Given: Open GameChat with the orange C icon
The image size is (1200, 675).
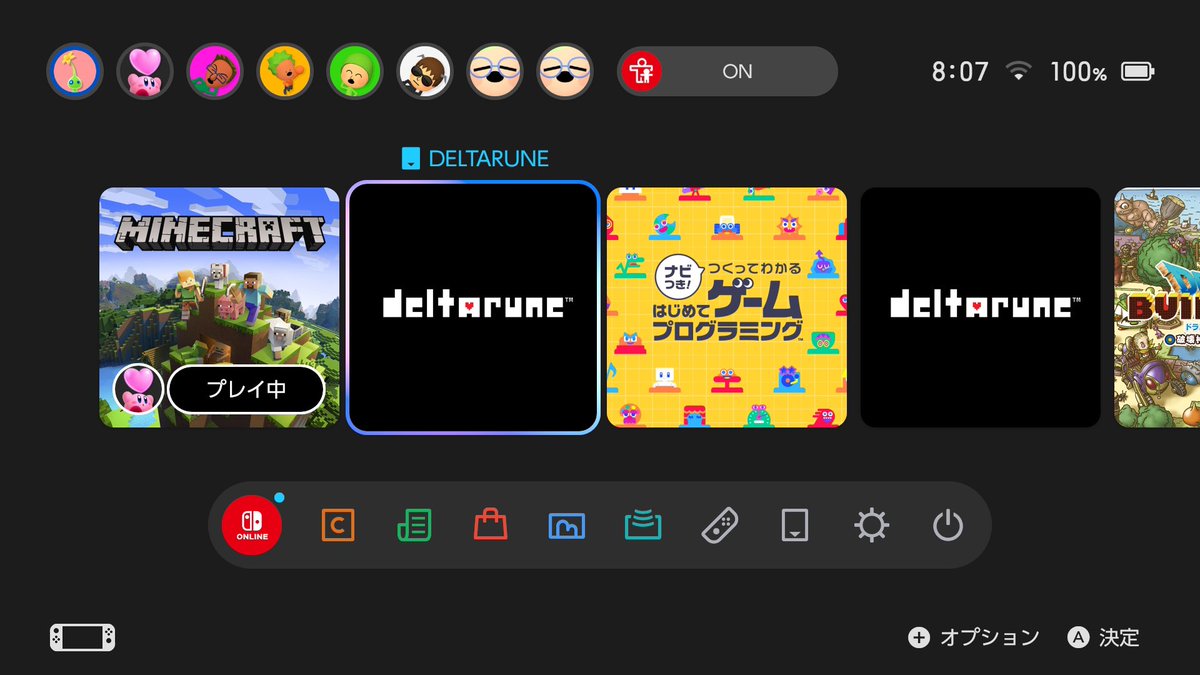Looking at the screenshot, I should [338, 525].
